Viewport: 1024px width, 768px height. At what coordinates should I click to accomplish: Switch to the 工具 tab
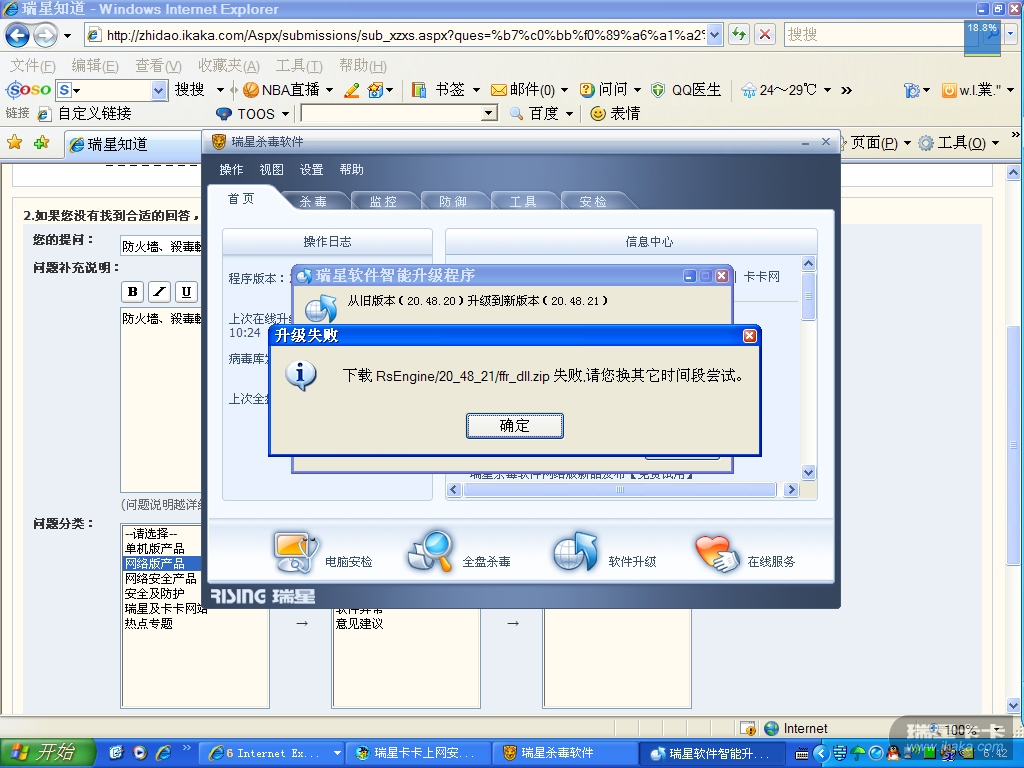[x=523, y=201]
